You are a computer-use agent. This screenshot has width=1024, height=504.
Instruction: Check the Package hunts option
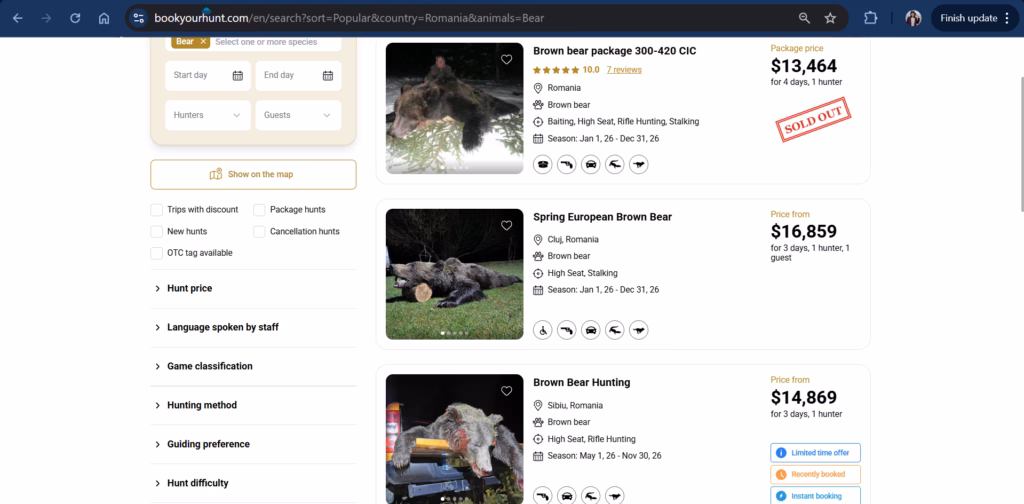pyautogui.click(x=260, y=210)
